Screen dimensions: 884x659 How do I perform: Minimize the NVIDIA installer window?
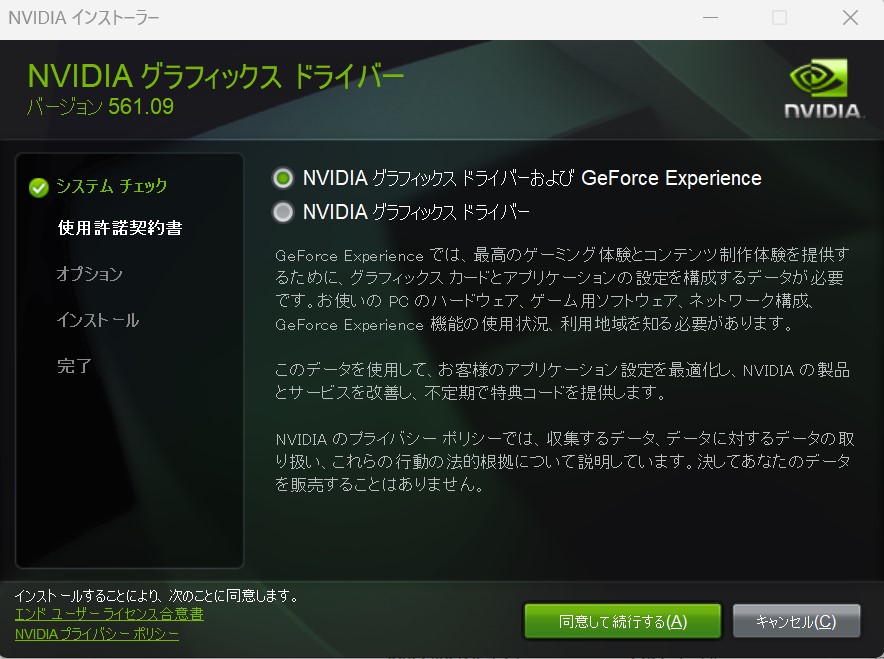(710, 18)
